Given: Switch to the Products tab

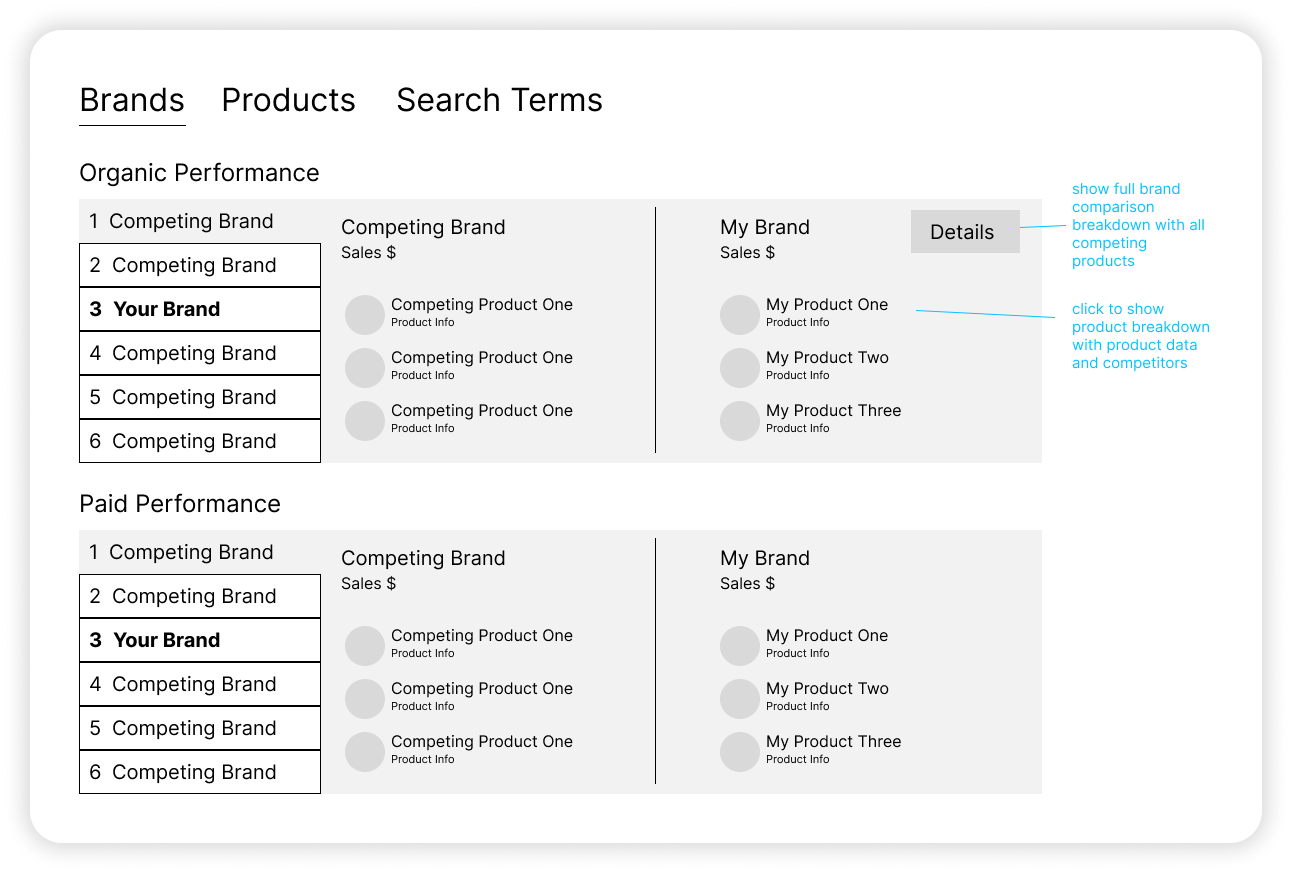Looking at the screenshot, I should [288, 100].
